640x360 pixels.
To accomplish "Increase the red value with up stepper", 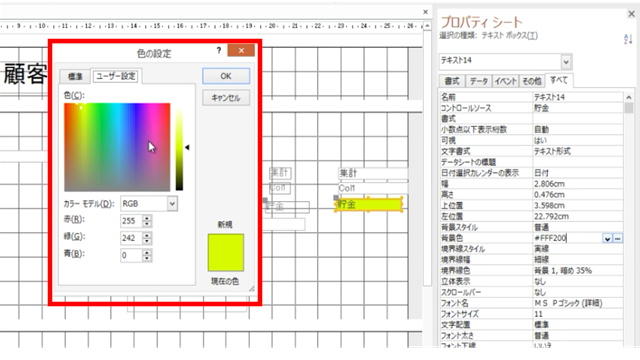I will (147, 218).
